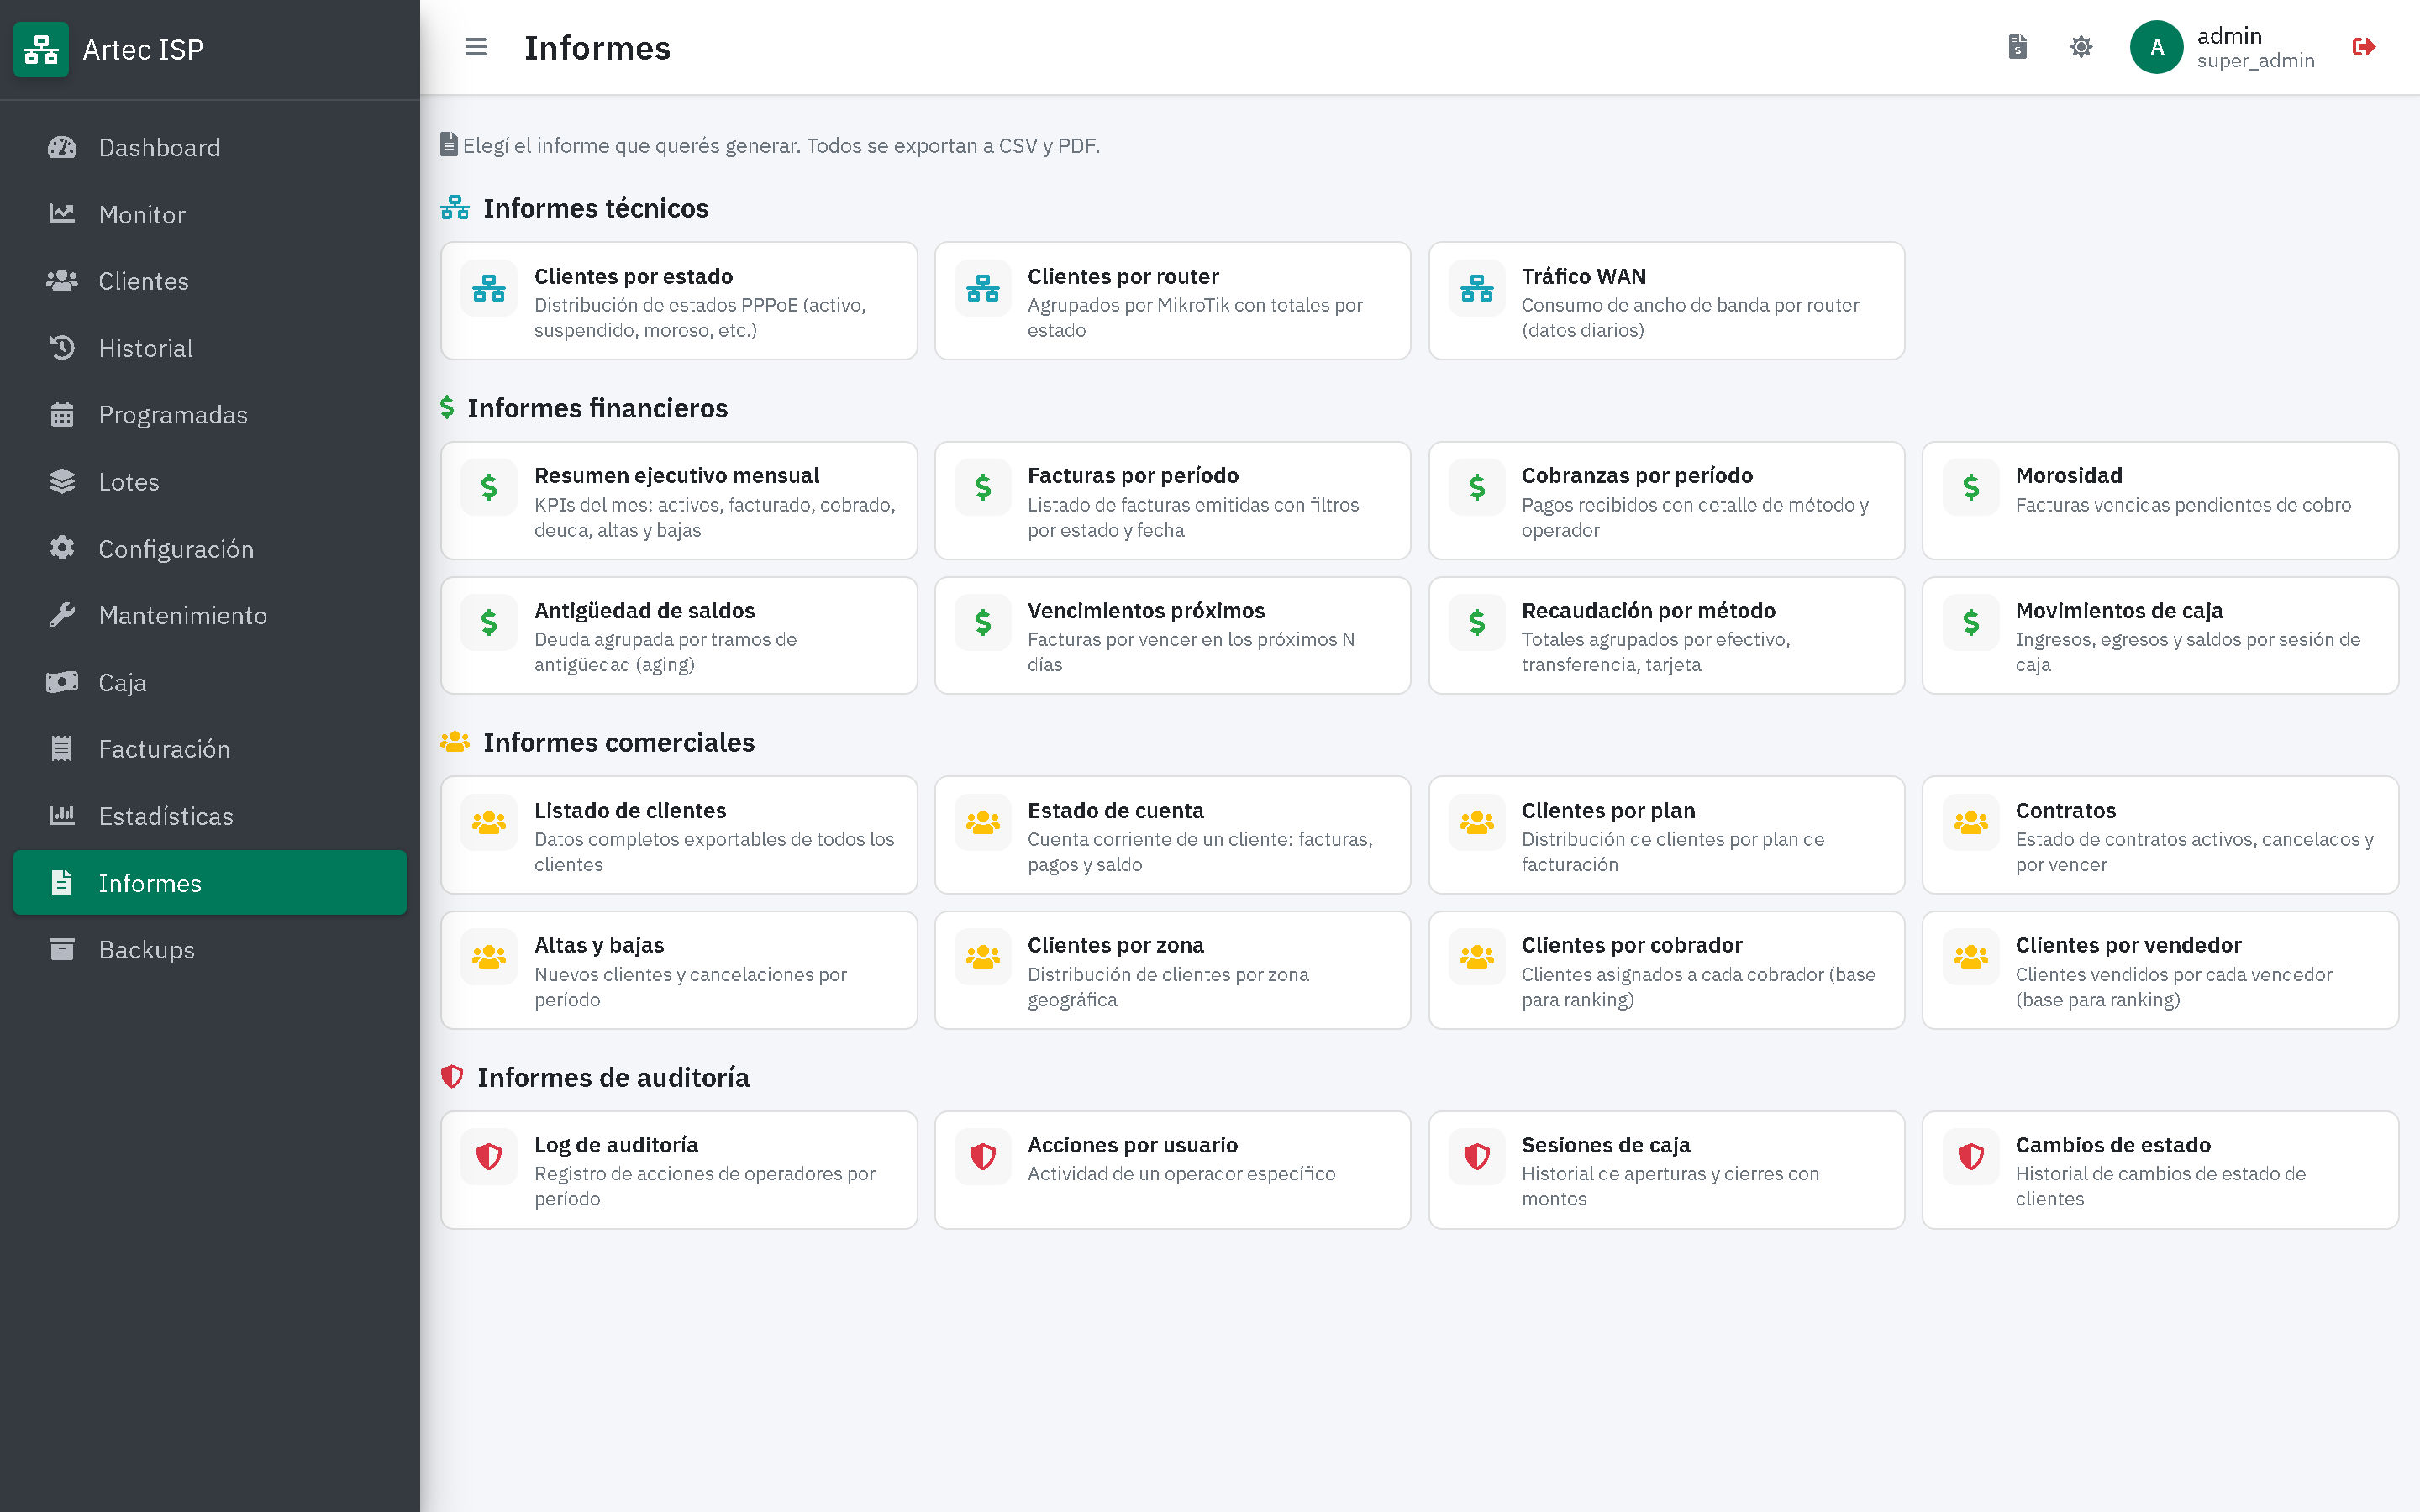2420x1512 pixels.
Task: Click the dollar icon on Morosidad card
Action: coord(1971,488)
